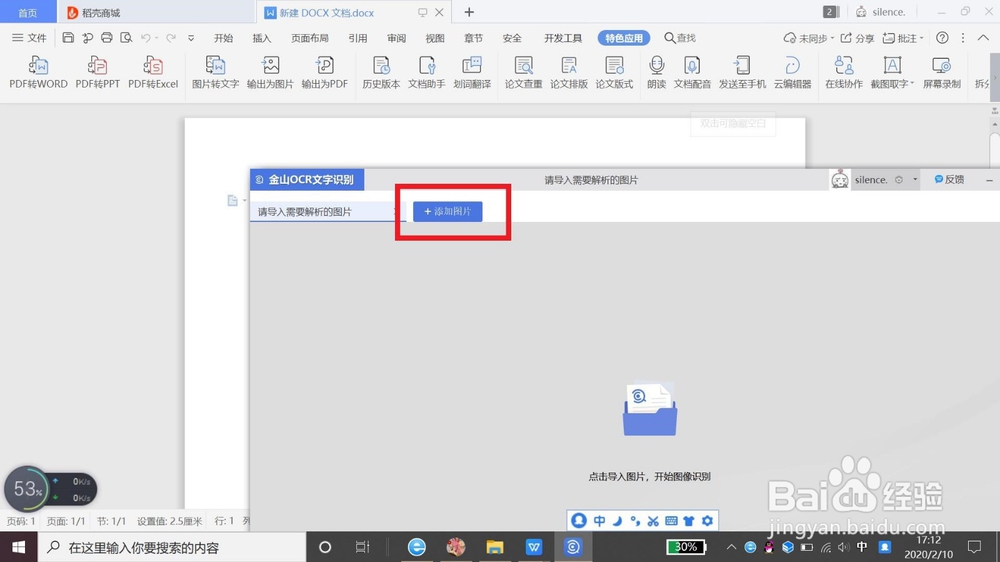Start 屏幕录制 screen recording
The image size is (1000, 562).
point(942,72)
